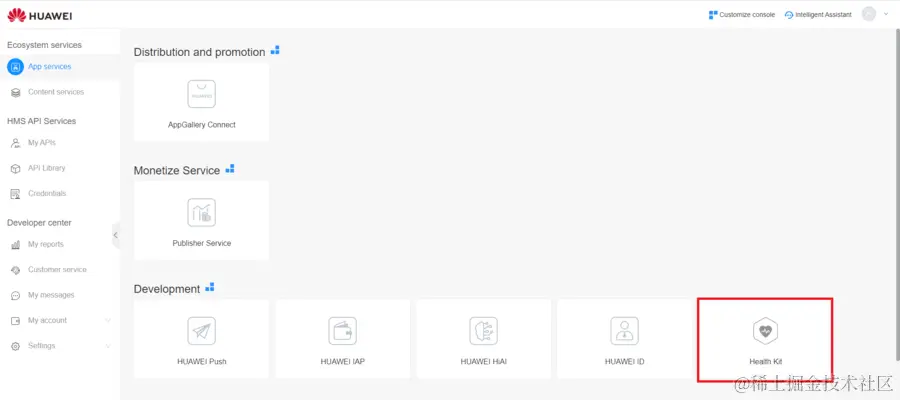Click the Credentials document icon
Screen dimensions: 900x400
pyautogui.click(x=15, y=194)
